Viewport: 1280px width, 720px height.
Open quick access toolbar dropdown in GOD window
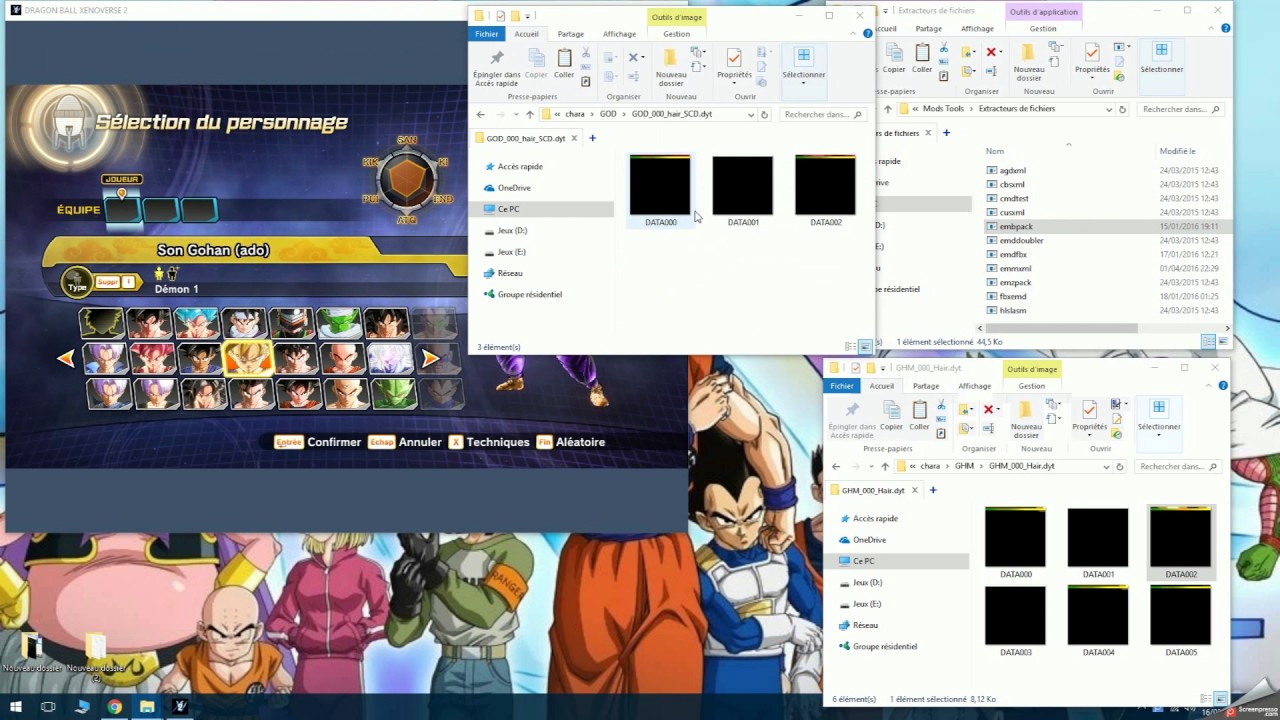[527, 16]
